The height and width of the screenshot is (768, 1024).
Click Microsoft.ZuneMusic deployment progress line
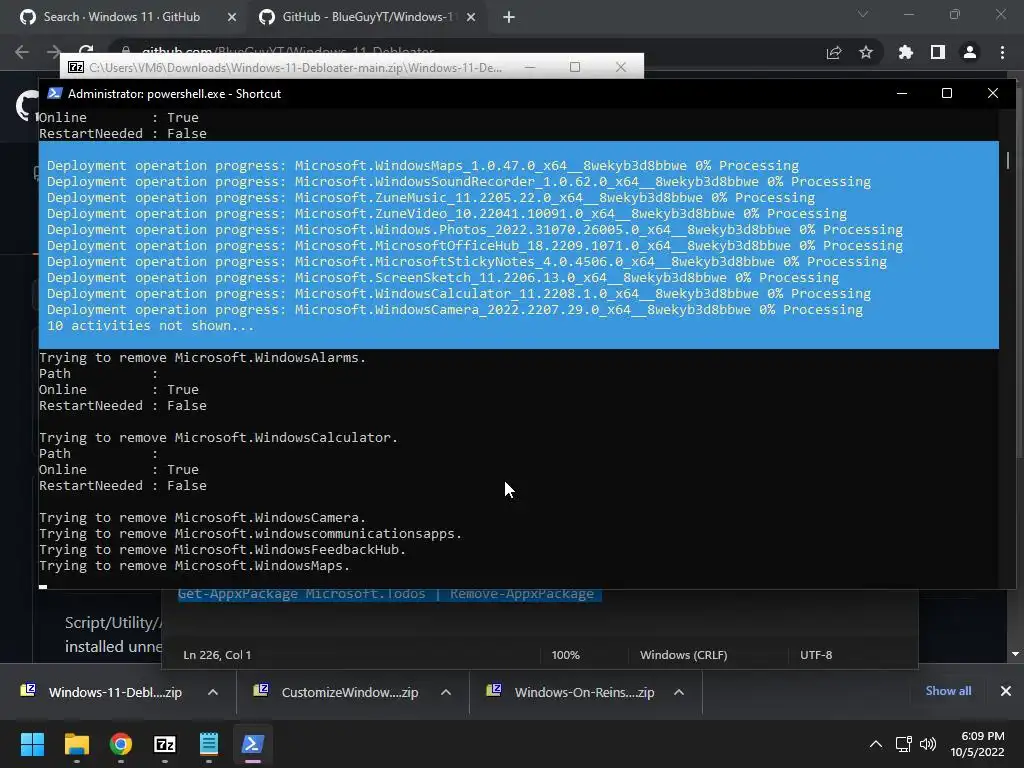(431, 198)
